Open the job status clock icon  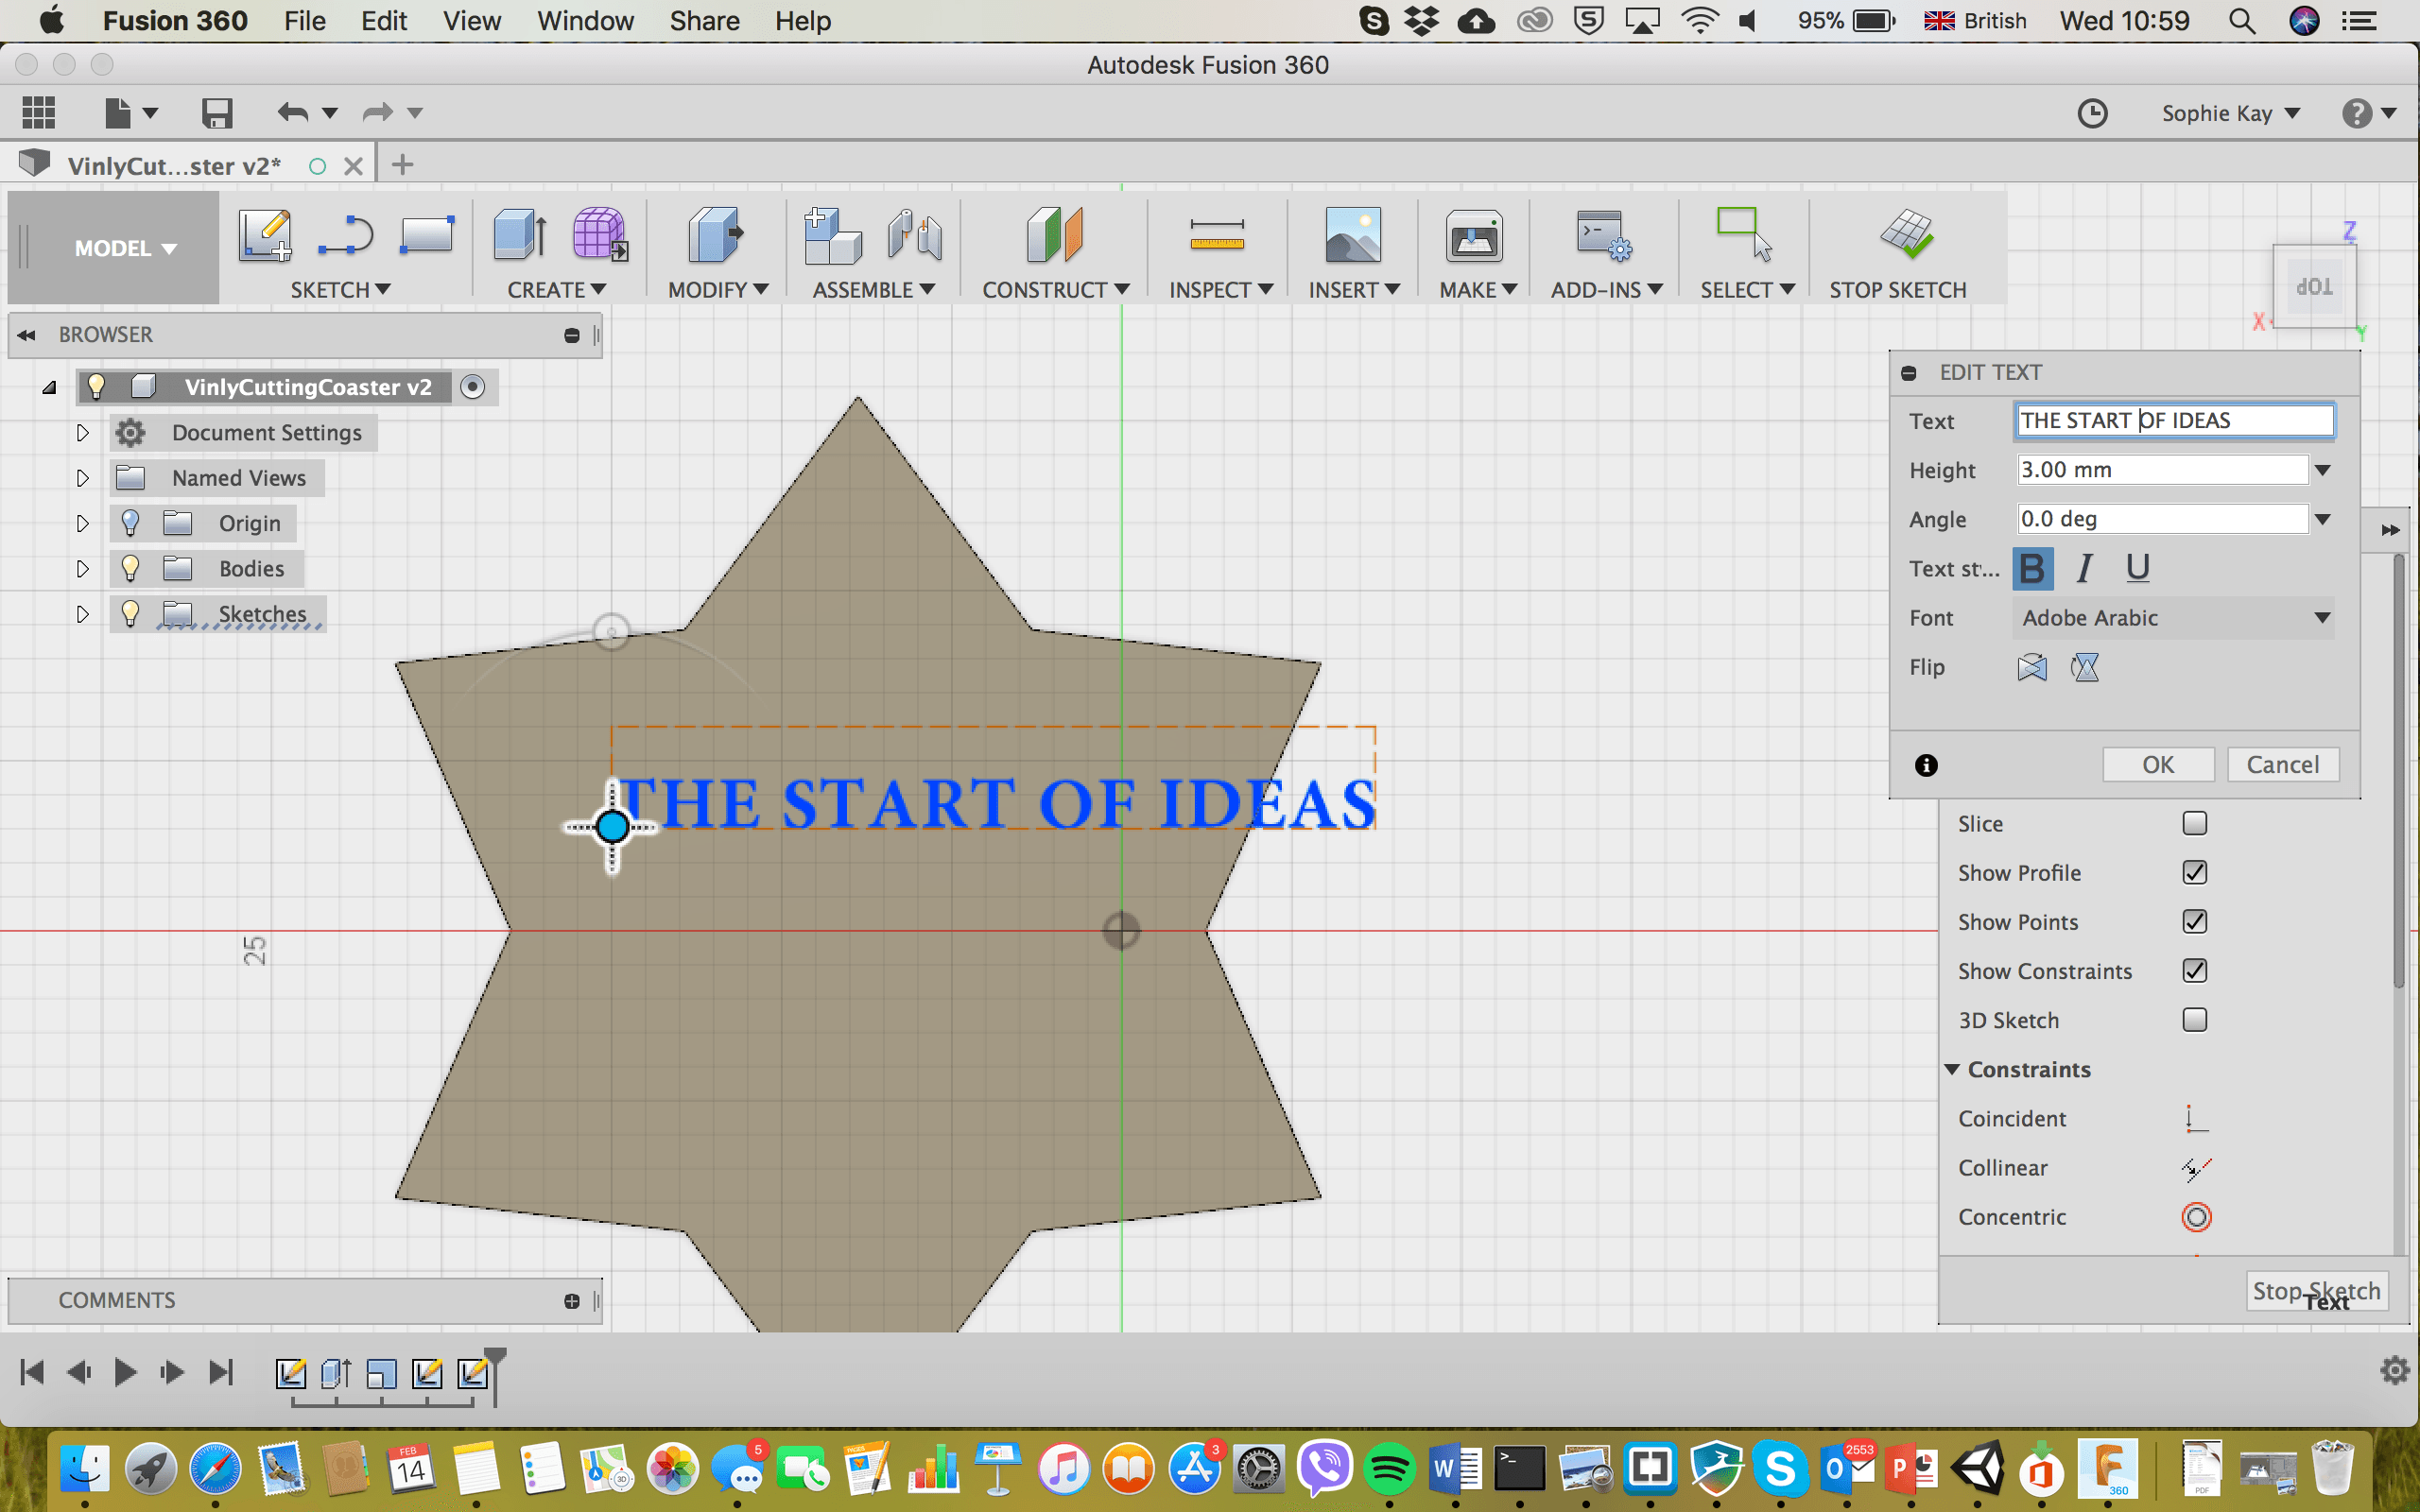(2092, 113)
